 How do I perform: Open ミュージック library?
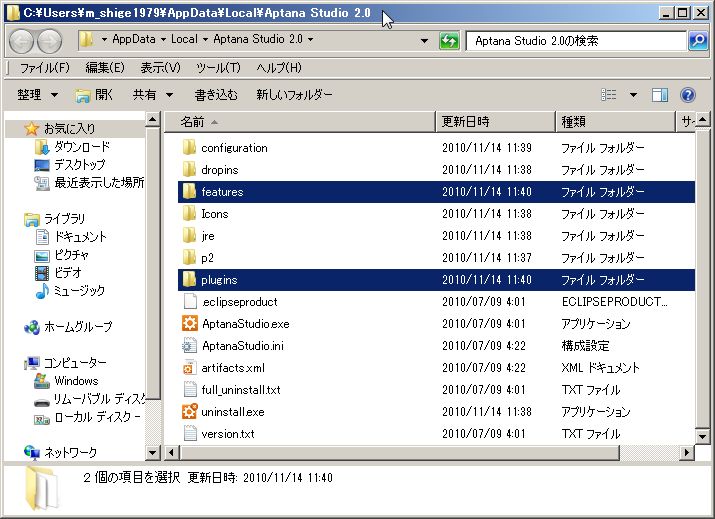pyautogui.click(x=79, y=291)
